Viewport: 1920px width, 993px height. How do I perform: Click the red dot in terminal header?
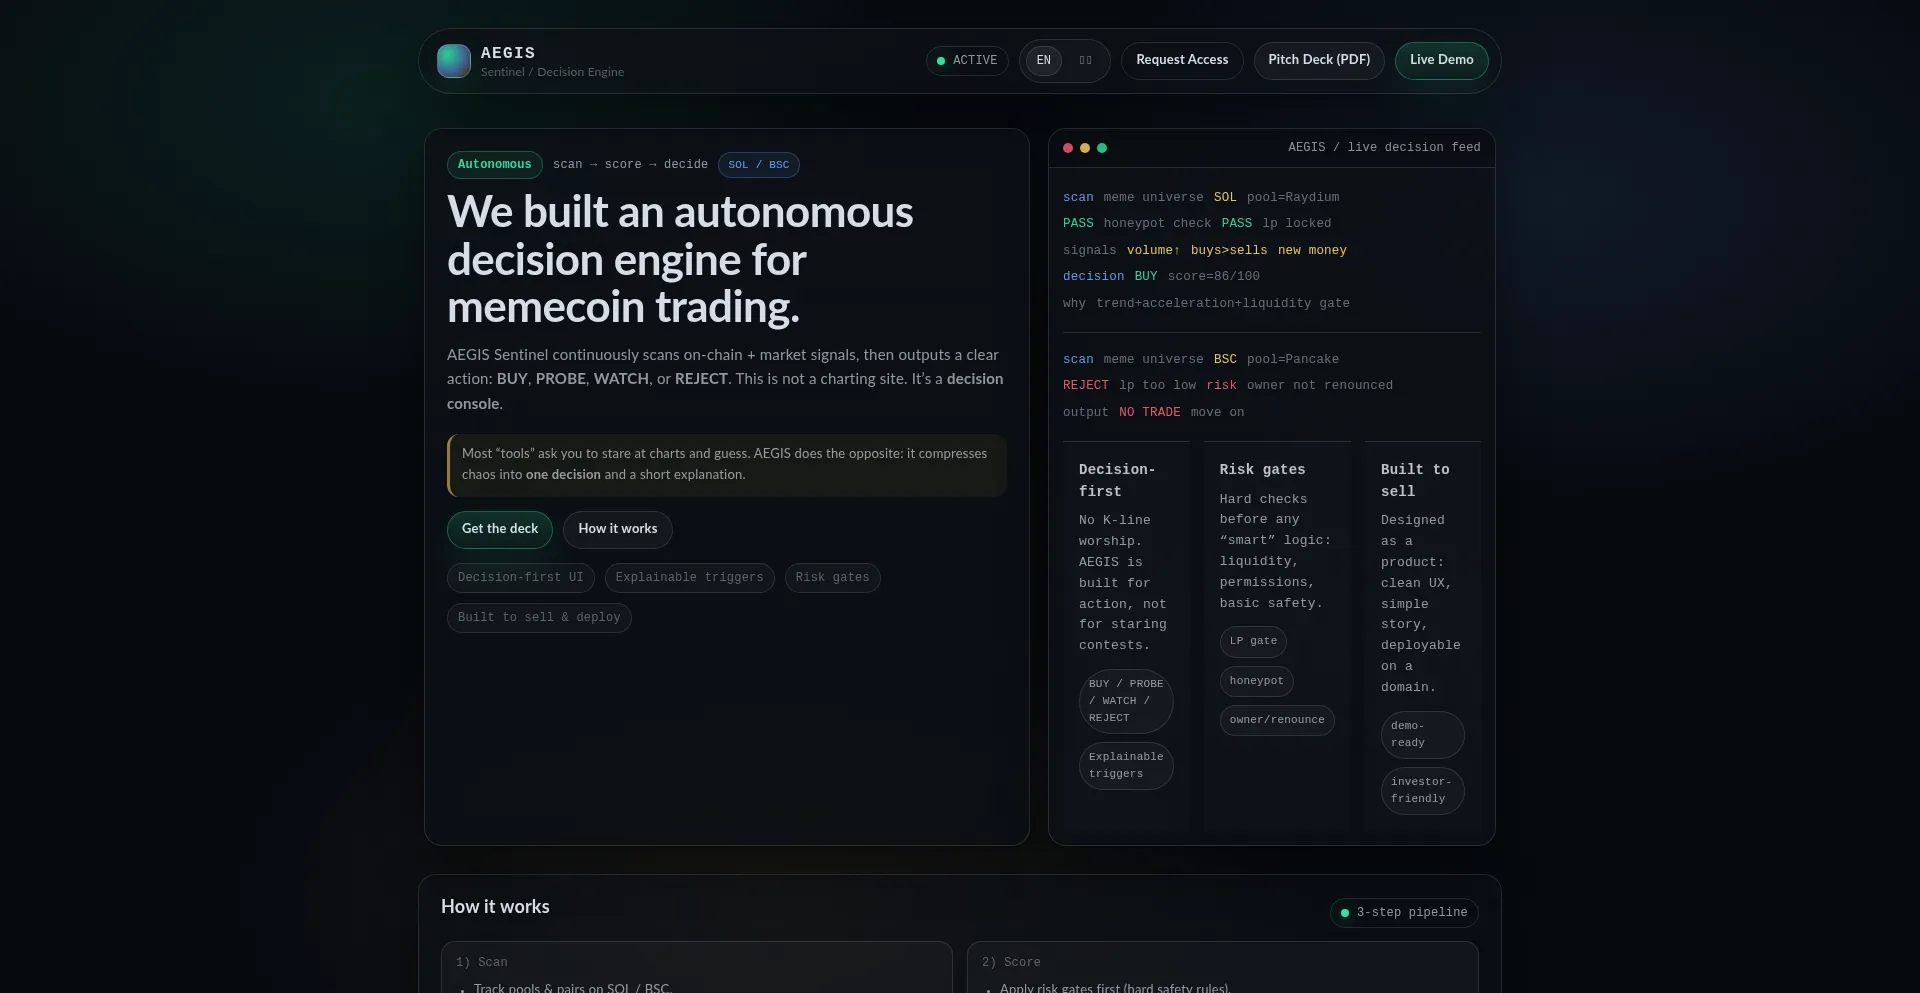tap(1068, 148)
